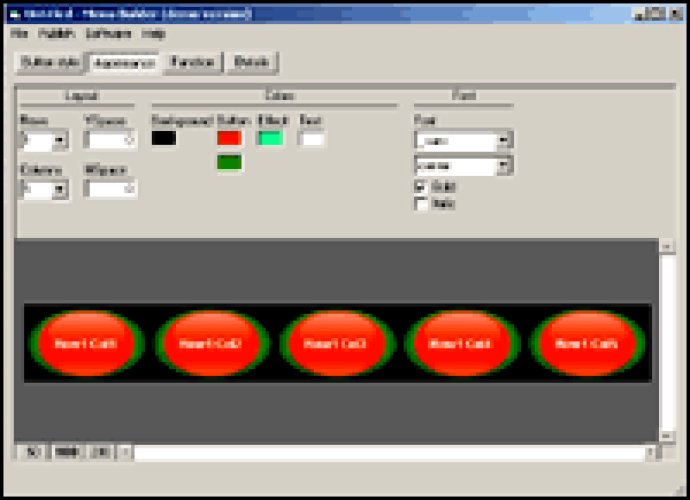Click the Row1 Col3 preview button
The image size is (690, 500).
(x=337, y=344)
